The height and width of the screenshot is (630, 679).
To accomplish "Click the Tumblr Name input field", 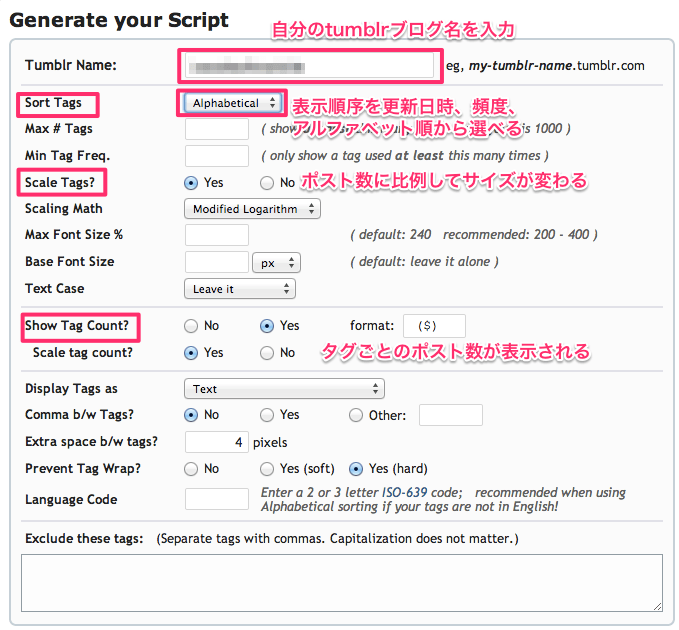I will 309,66.
